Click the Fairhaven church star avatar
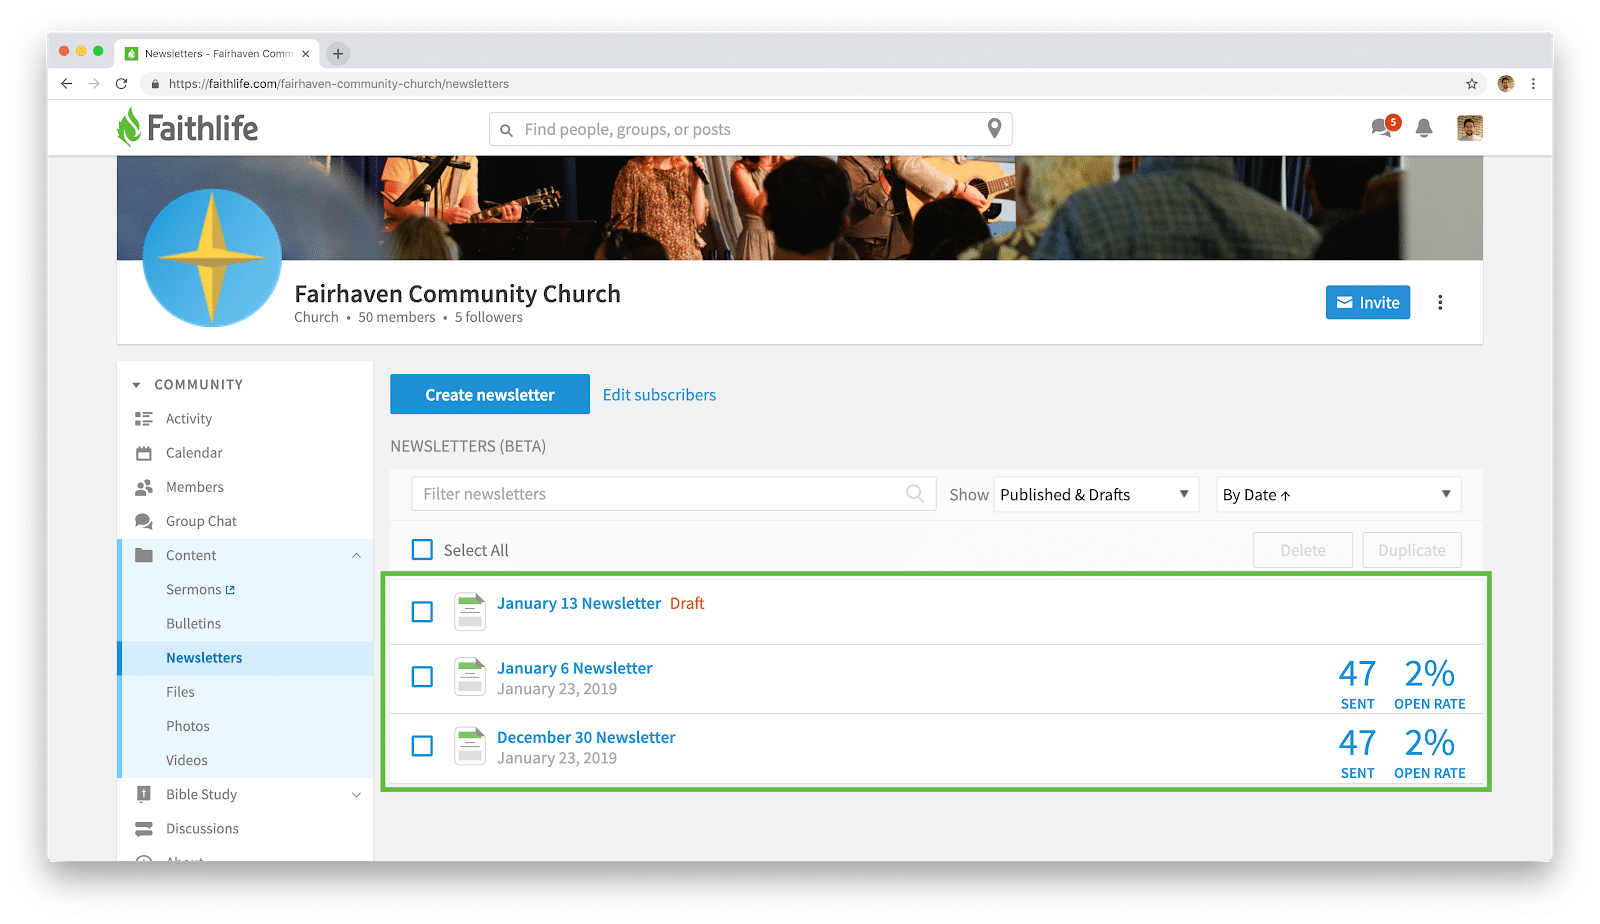 [x=212, y=258]
